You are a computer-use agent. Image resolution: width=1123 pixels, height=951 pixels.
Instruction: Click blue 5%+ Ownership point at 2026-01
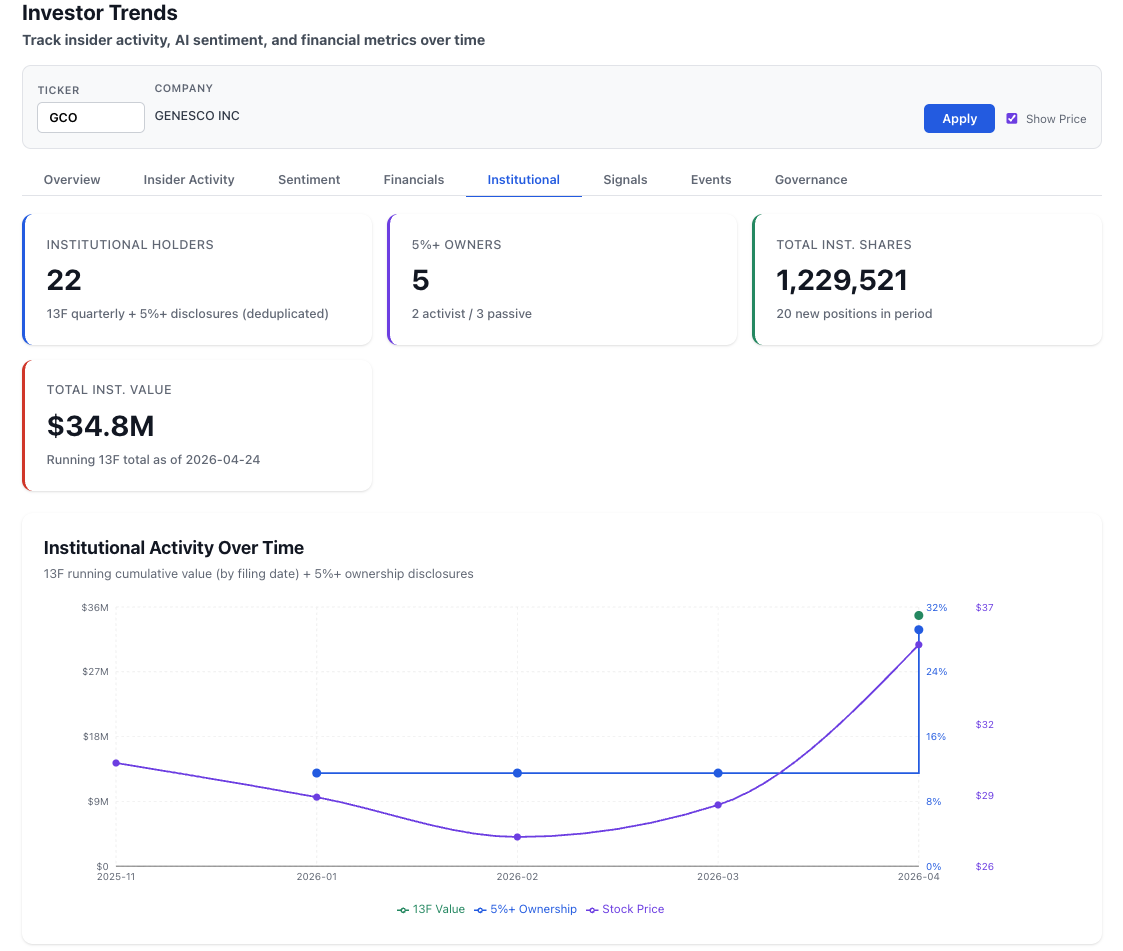(x=317, y=773)
